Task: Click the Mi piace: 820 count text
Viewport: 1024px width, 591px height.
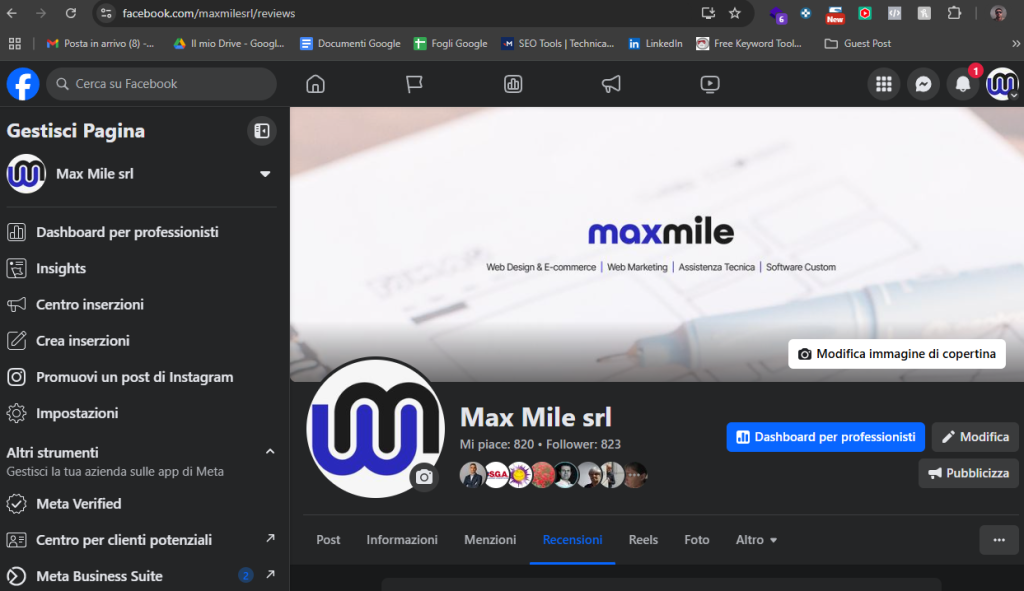Action: pyautogui.click(x=497, y=445)
